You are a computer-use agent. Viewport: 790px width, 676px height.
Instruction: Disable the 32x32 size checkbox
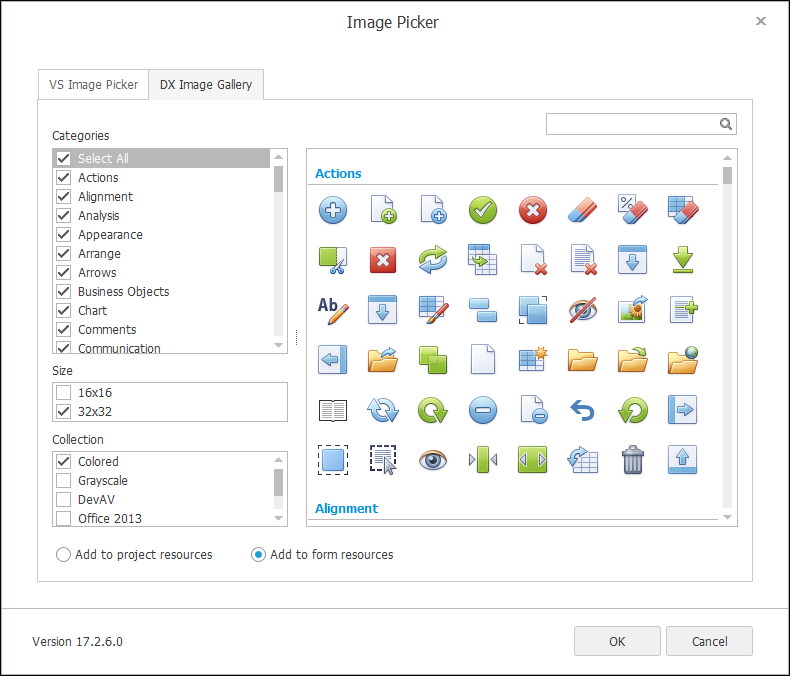(x=63, y=412)
